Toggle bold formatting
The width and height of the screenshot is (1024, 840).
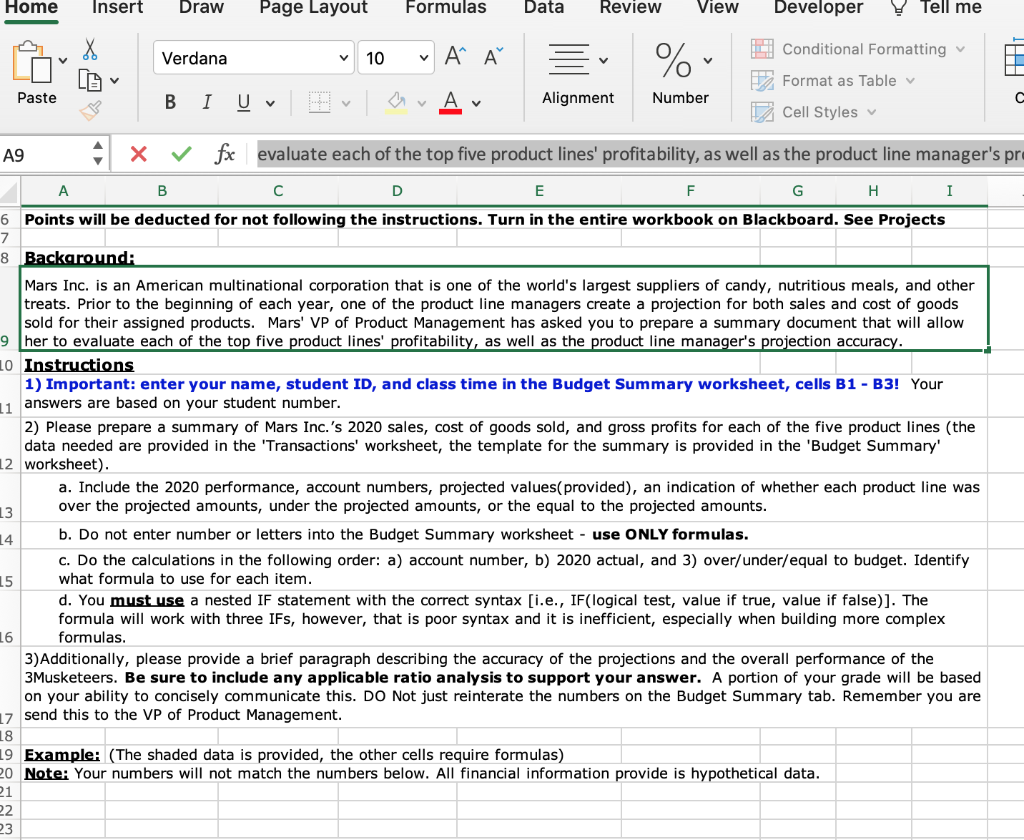click(170, 103)
